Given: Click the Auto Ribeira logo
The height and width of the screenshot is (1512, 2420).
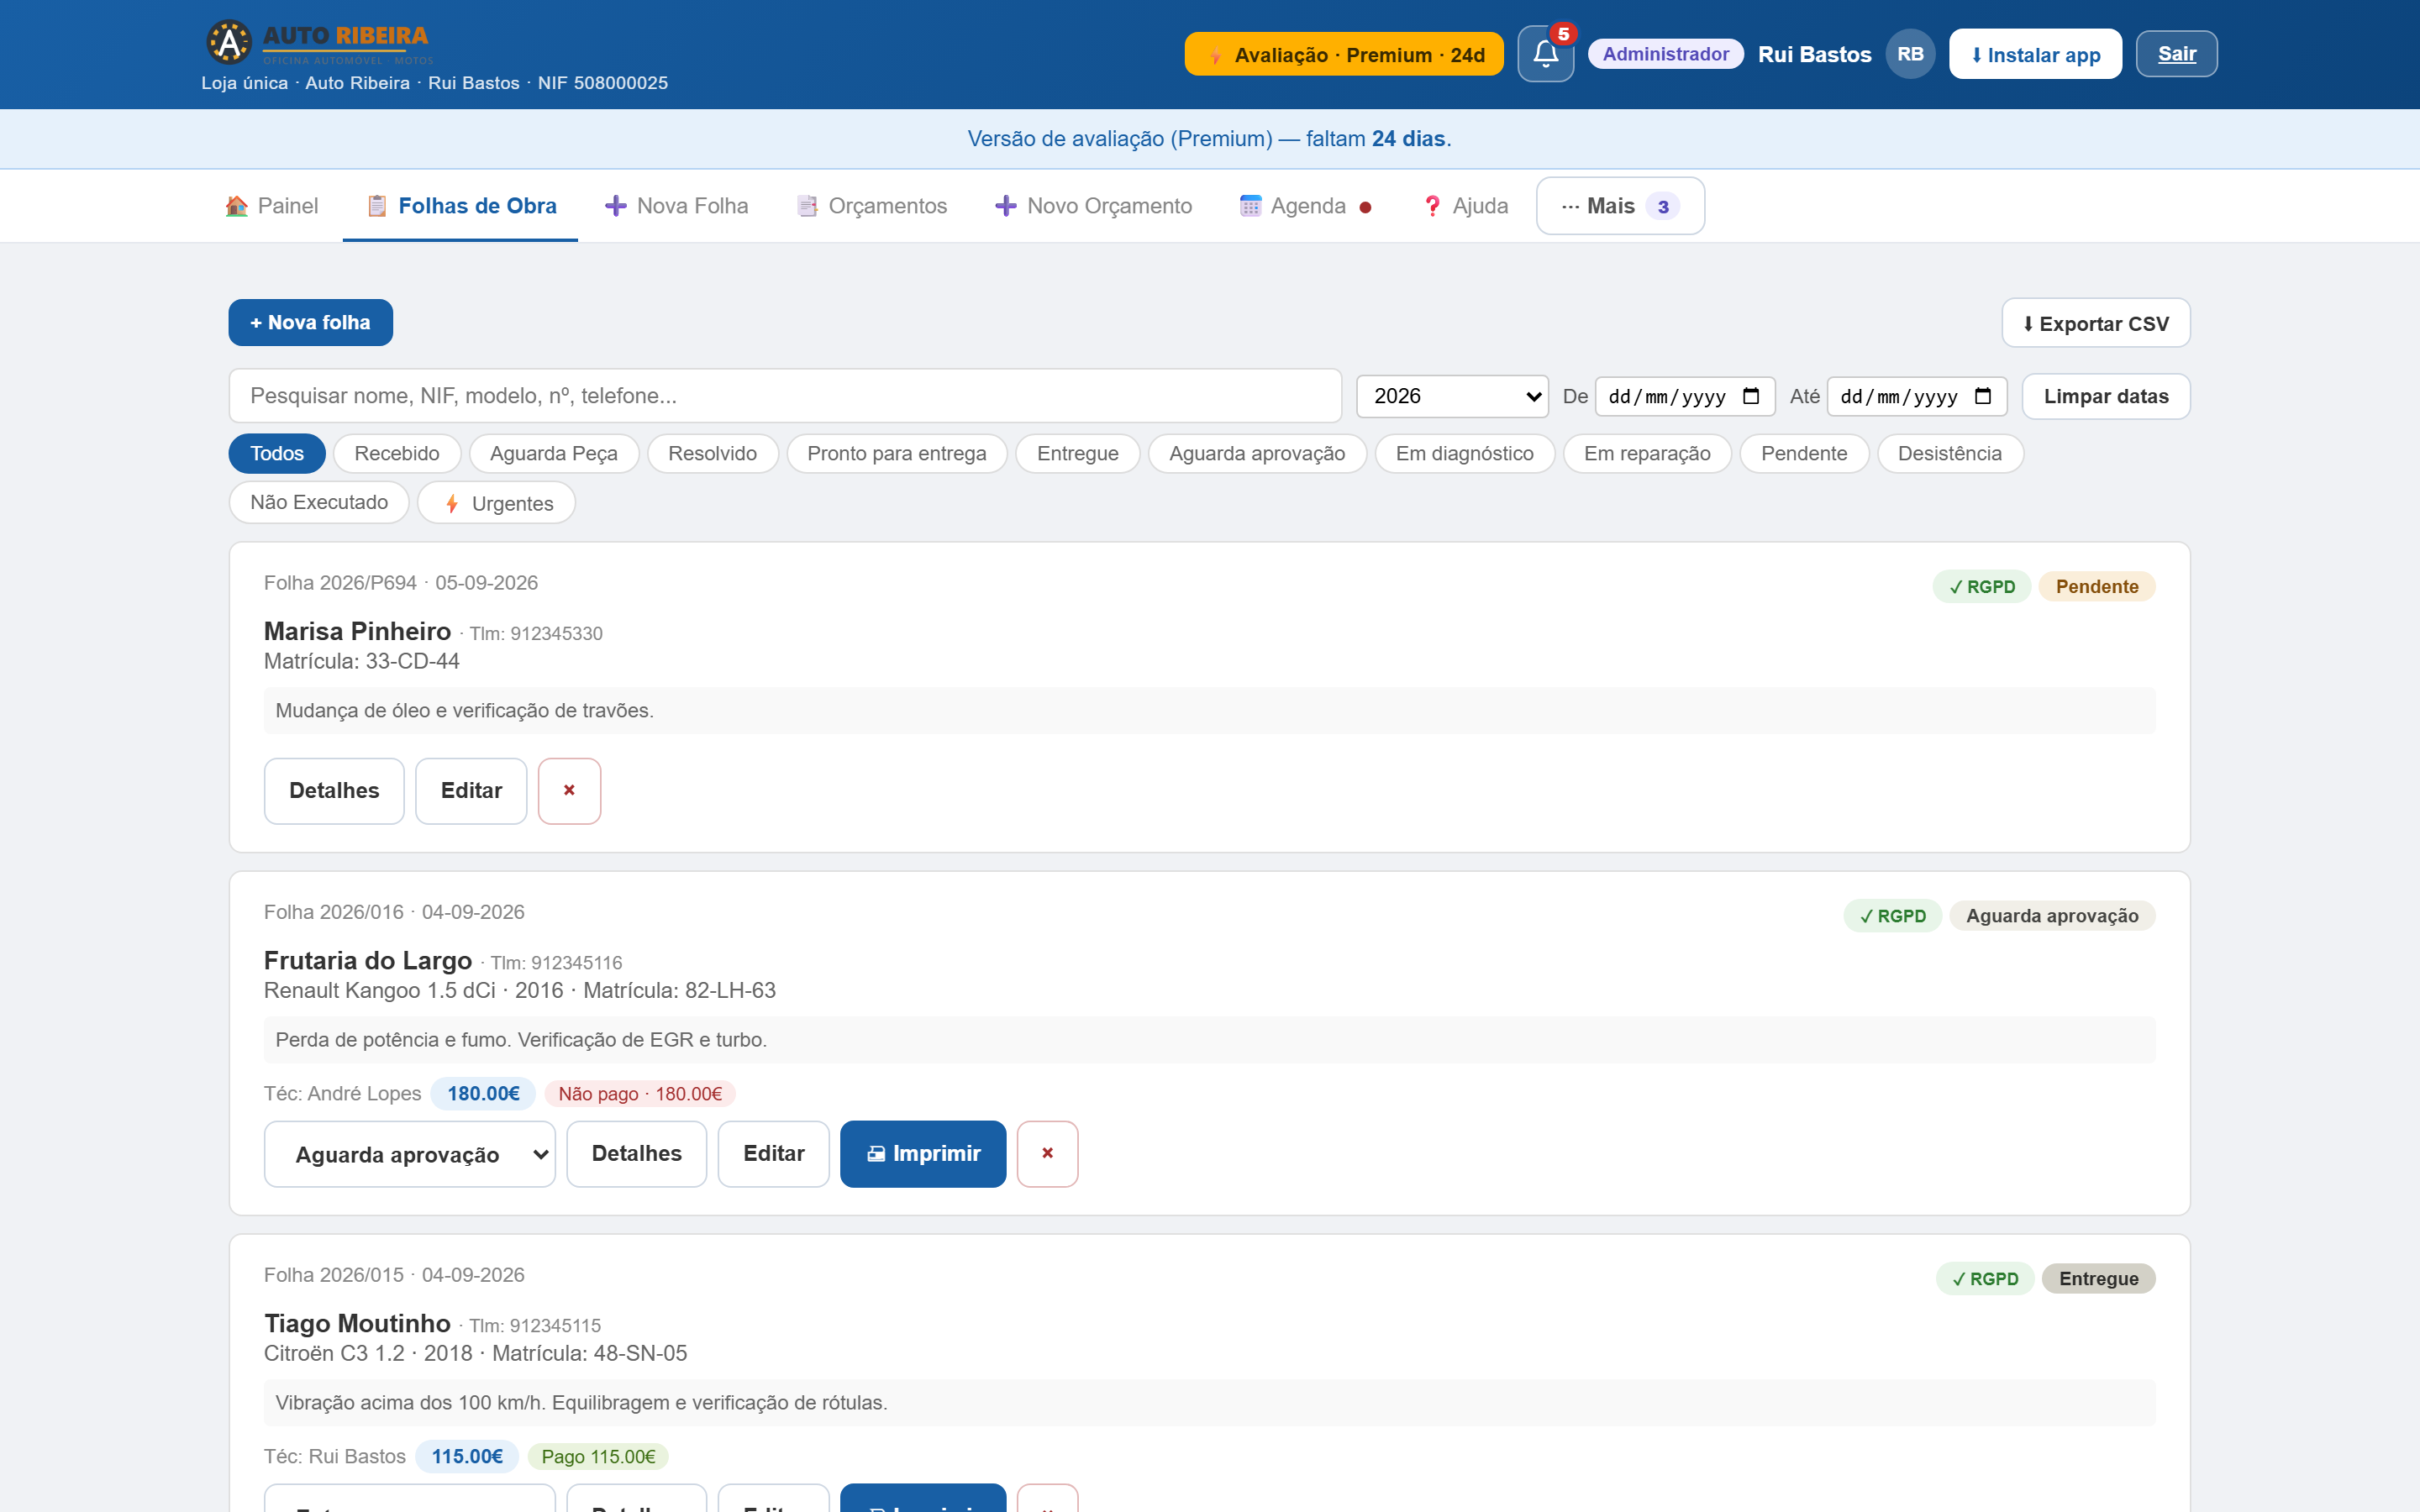Looking at the screenshot, I should coord(318,43).
